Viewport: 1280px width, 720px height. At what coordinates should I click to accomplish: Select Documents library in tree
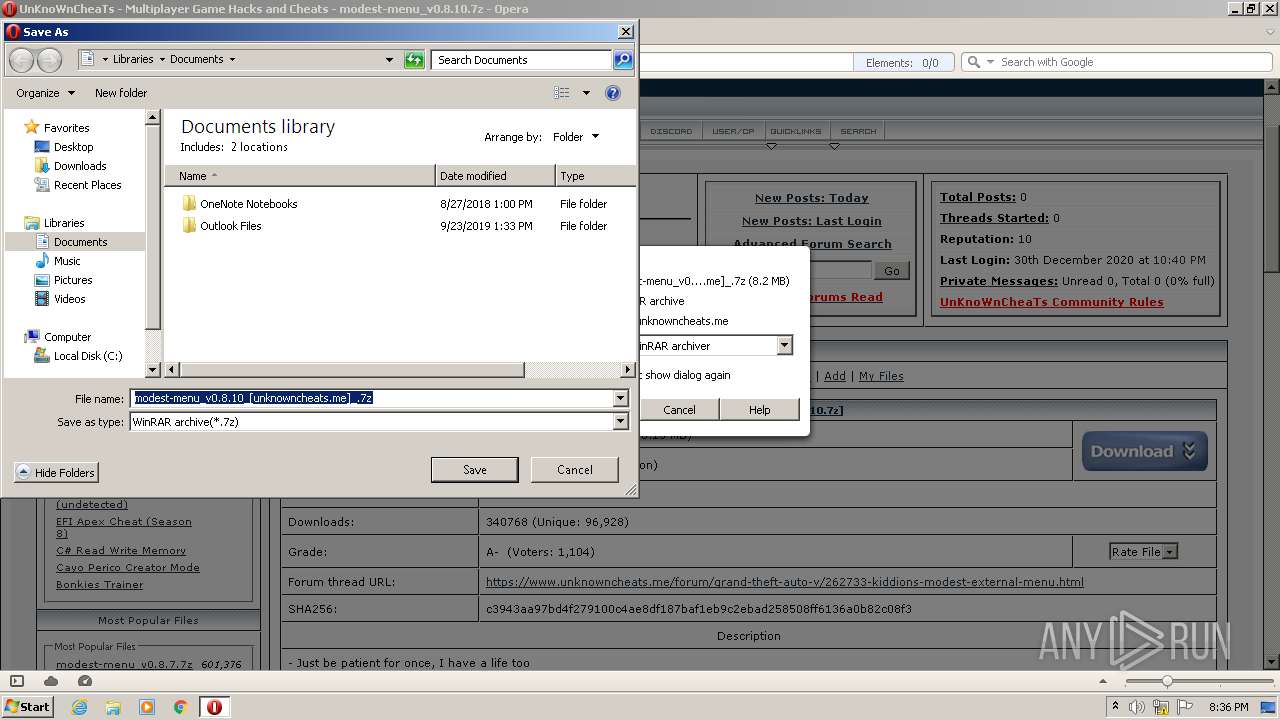[x=80, y=242]
